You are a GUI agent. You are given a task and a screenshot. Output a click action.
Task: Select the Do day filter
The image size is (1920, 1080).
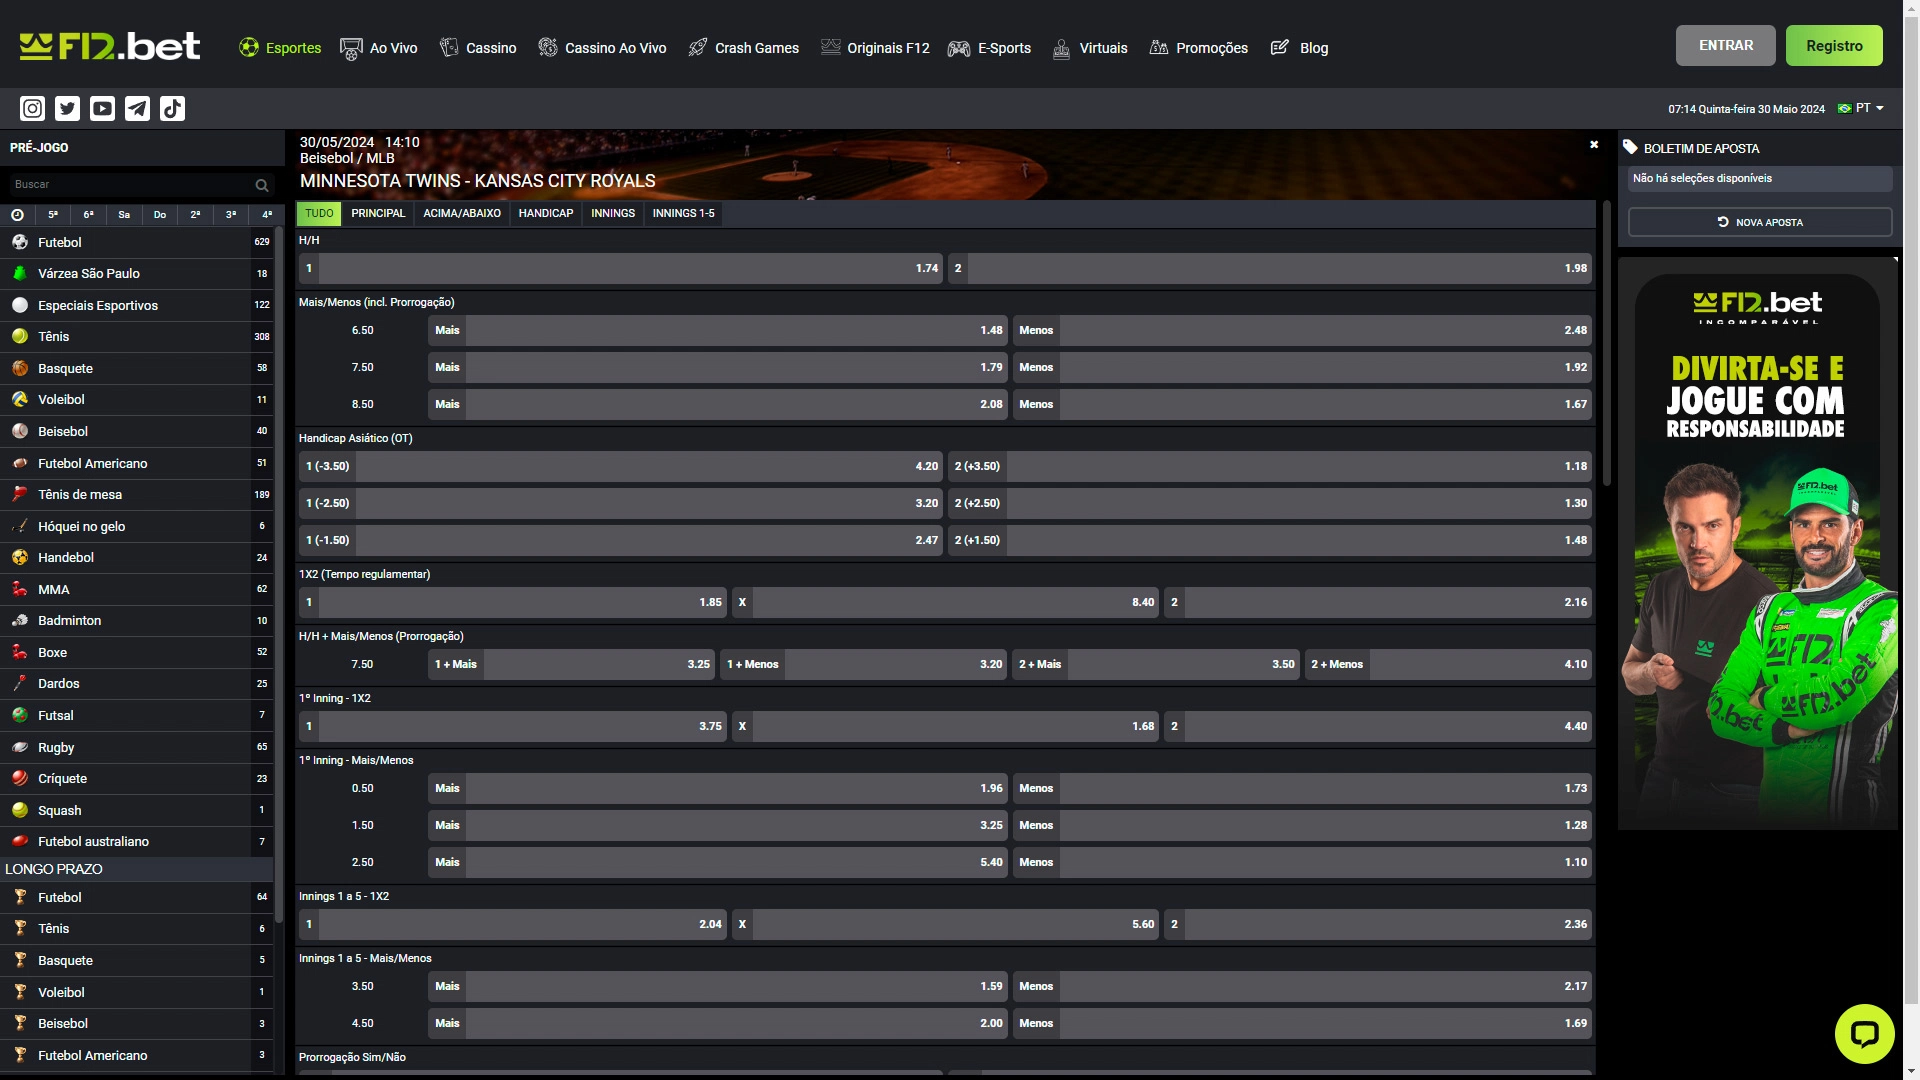160,214
